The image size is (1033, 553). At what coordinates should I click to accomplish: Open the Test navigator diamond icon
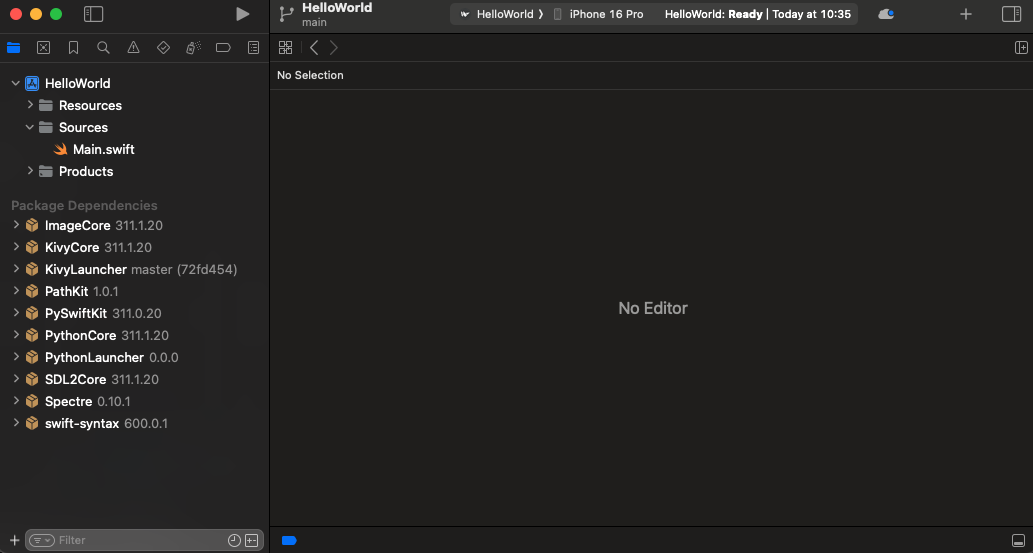point(163,47)
